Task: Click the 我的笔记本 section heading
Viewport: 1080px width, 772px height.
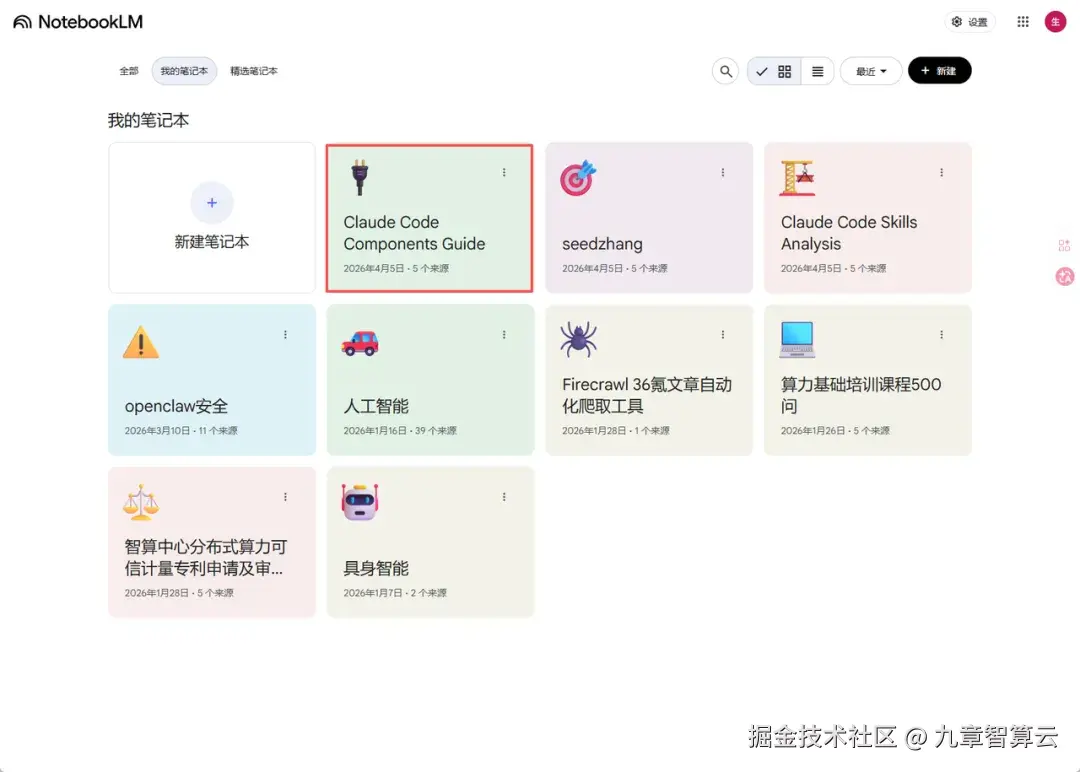Action: click(148, 121)
